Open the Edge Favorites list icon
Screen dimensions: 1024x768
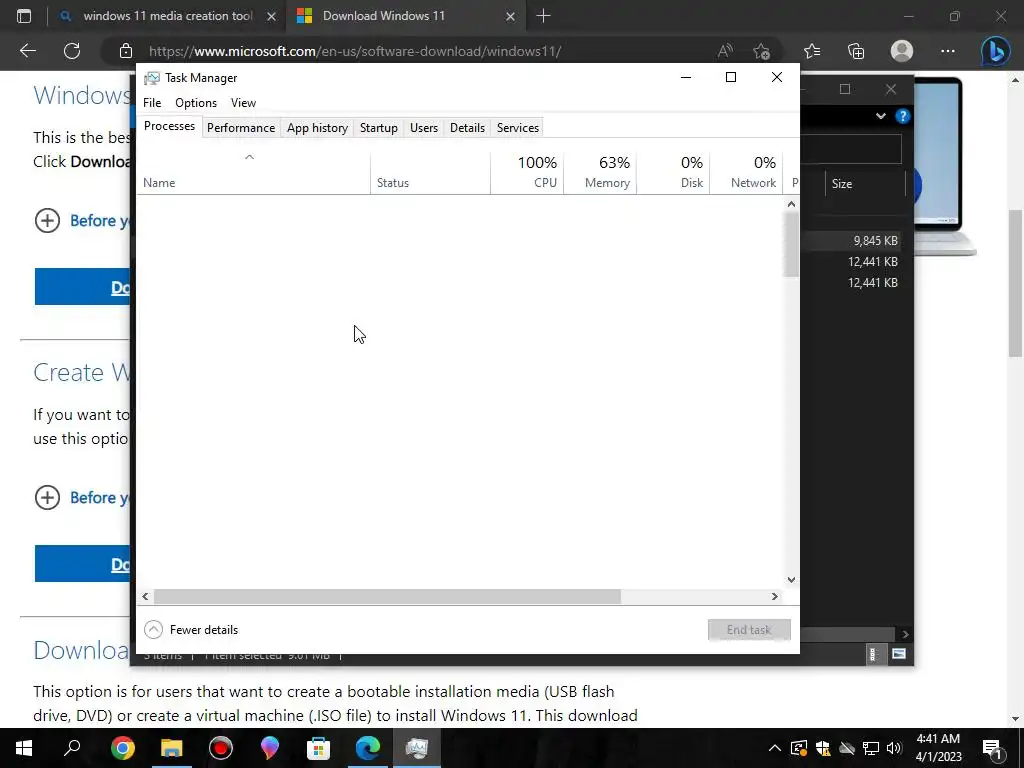[812, 51]
